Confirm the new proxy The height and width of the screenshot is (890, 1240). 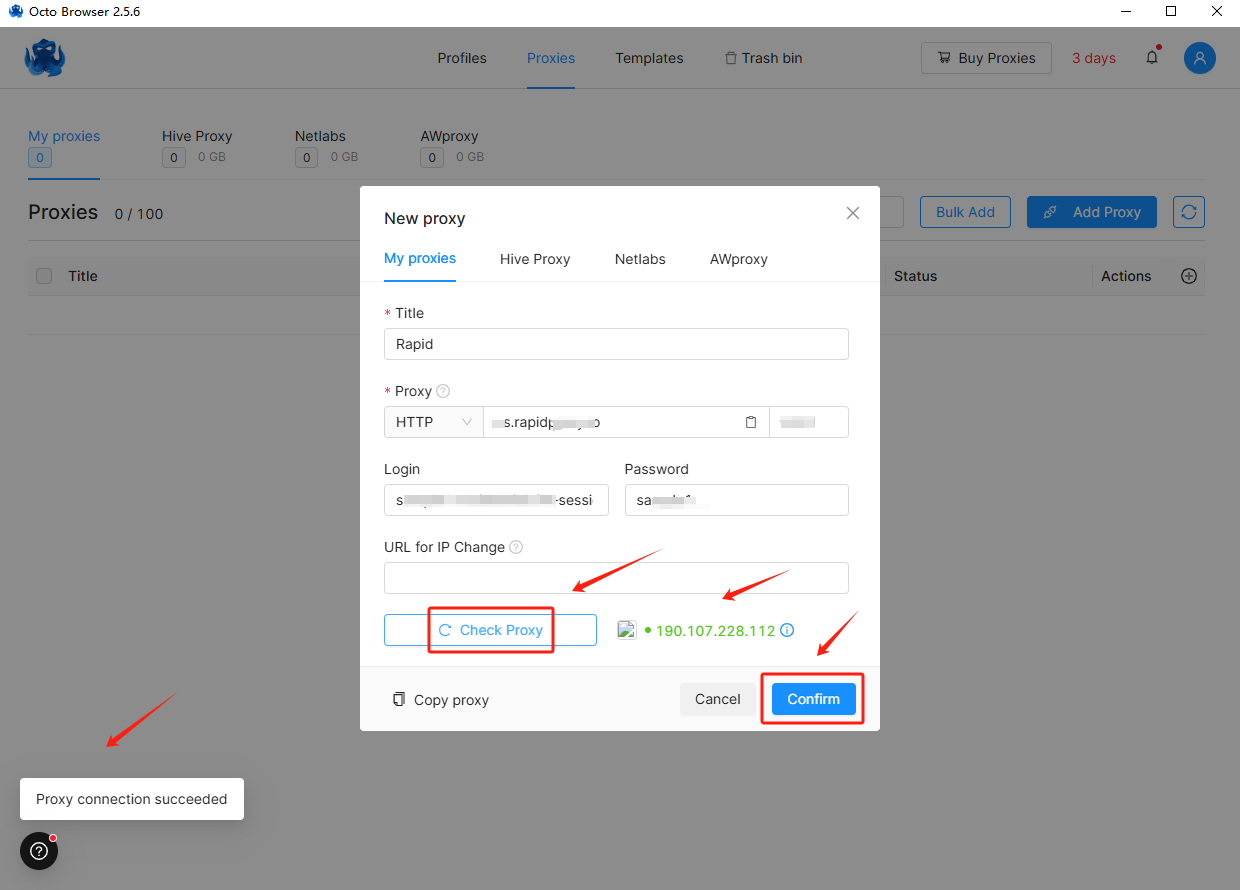[x=813, y=699]
